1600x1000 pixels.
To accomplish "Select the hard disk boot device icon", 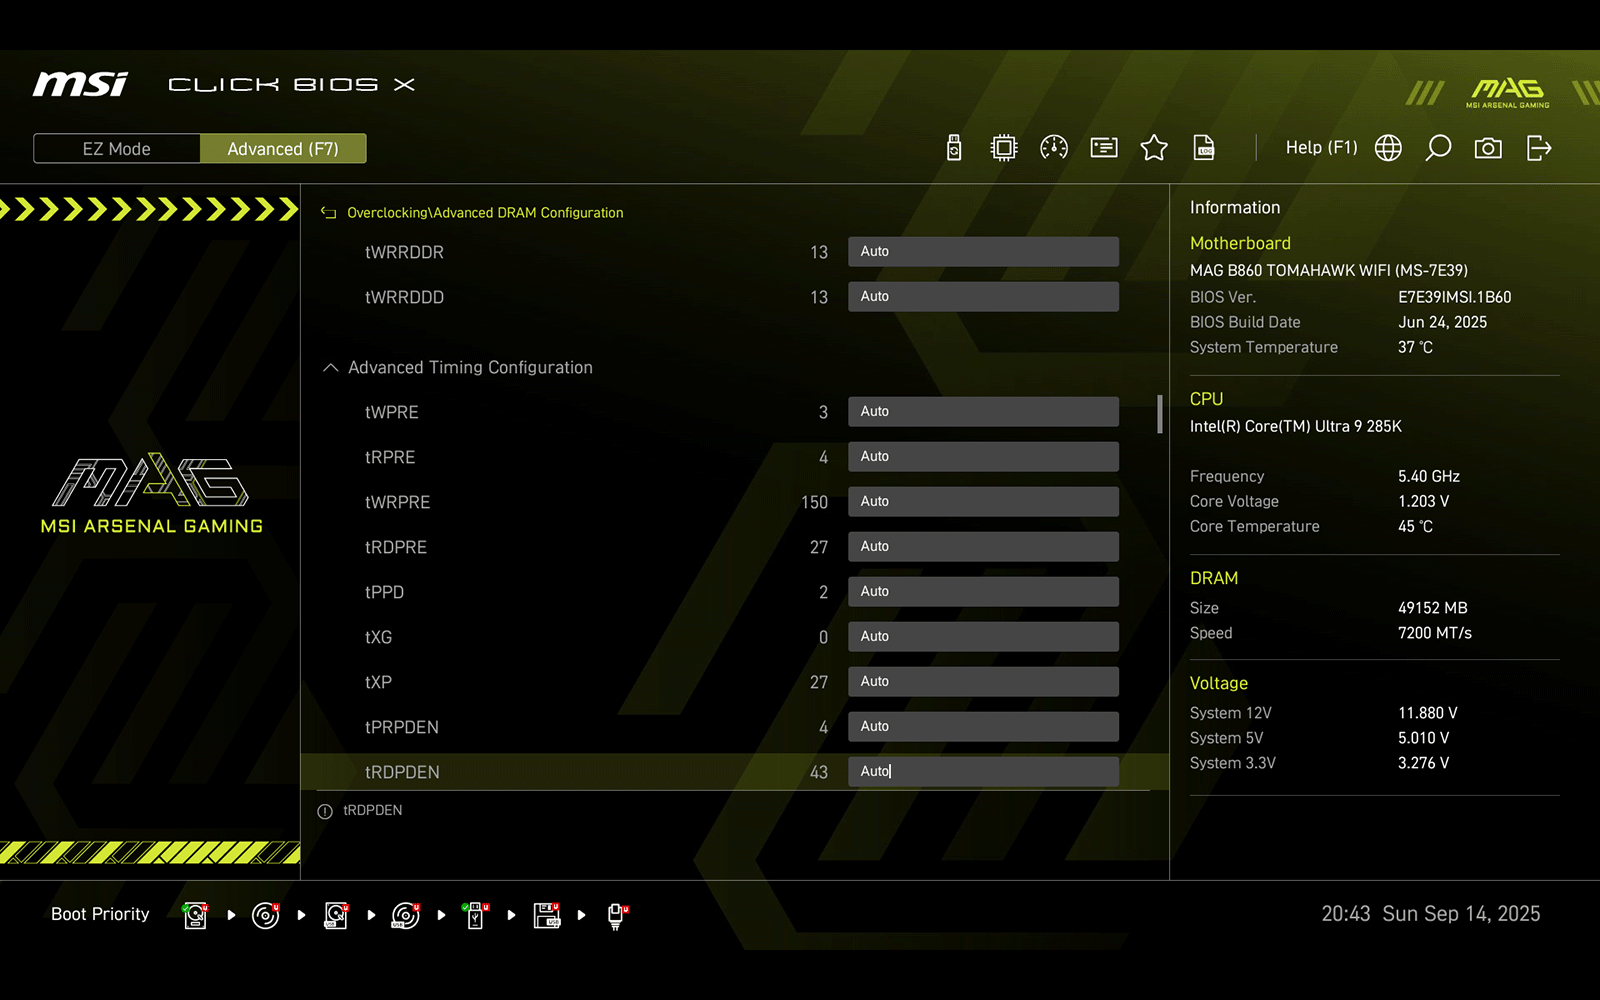I will point(196,915).
